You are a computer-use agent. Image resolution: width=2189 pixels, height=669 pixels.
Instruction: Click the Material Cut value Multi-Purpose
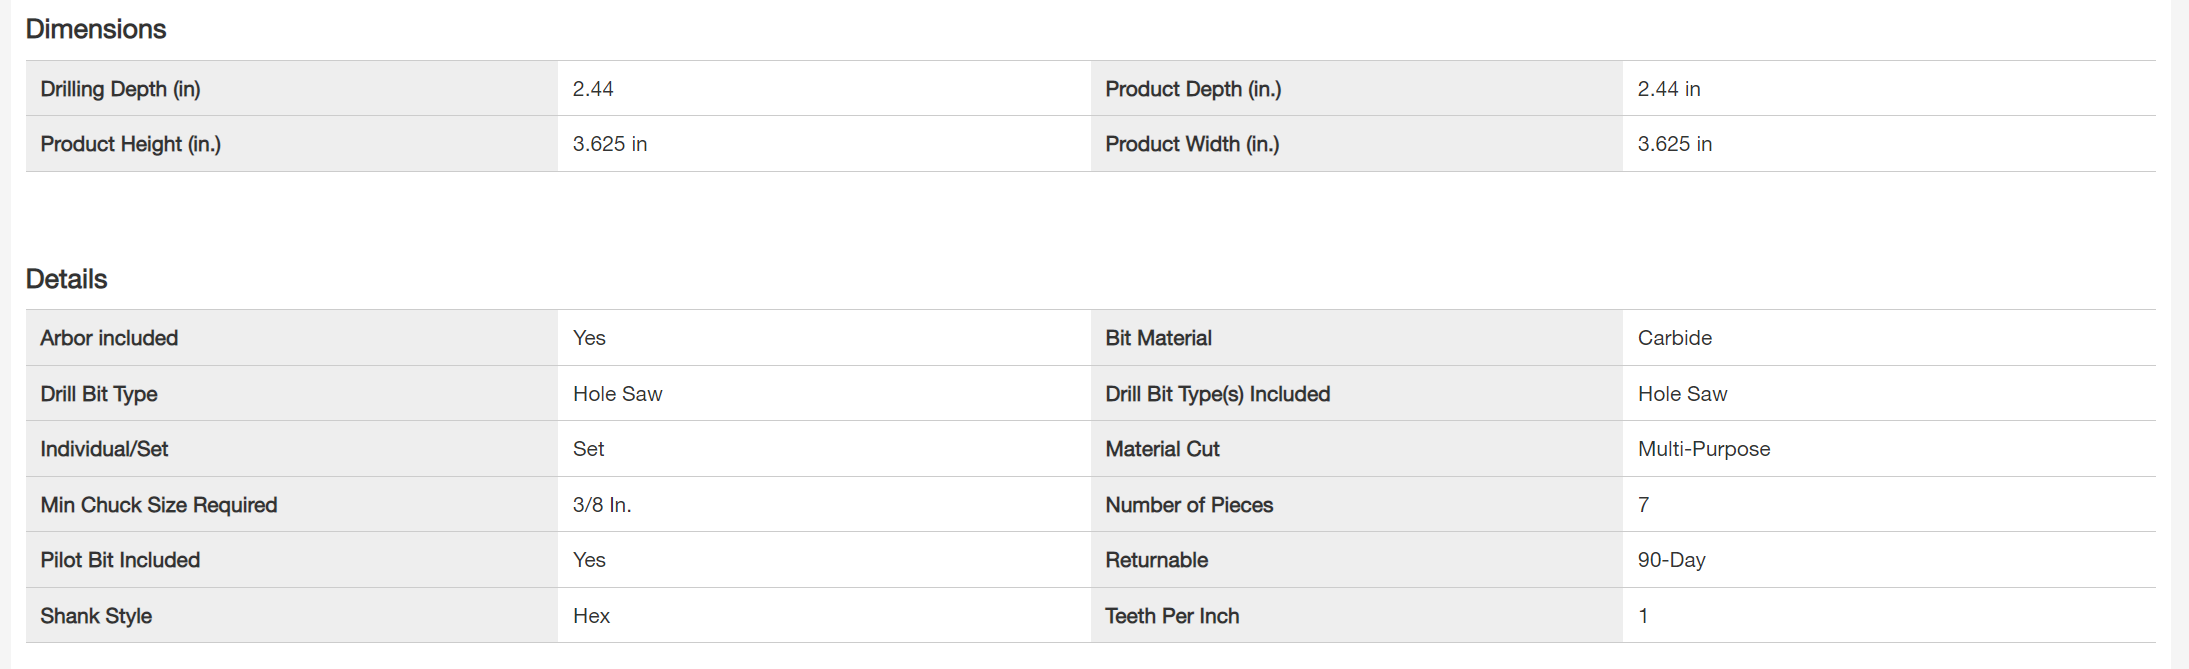pyautogui.click(x=1704, y=449)
